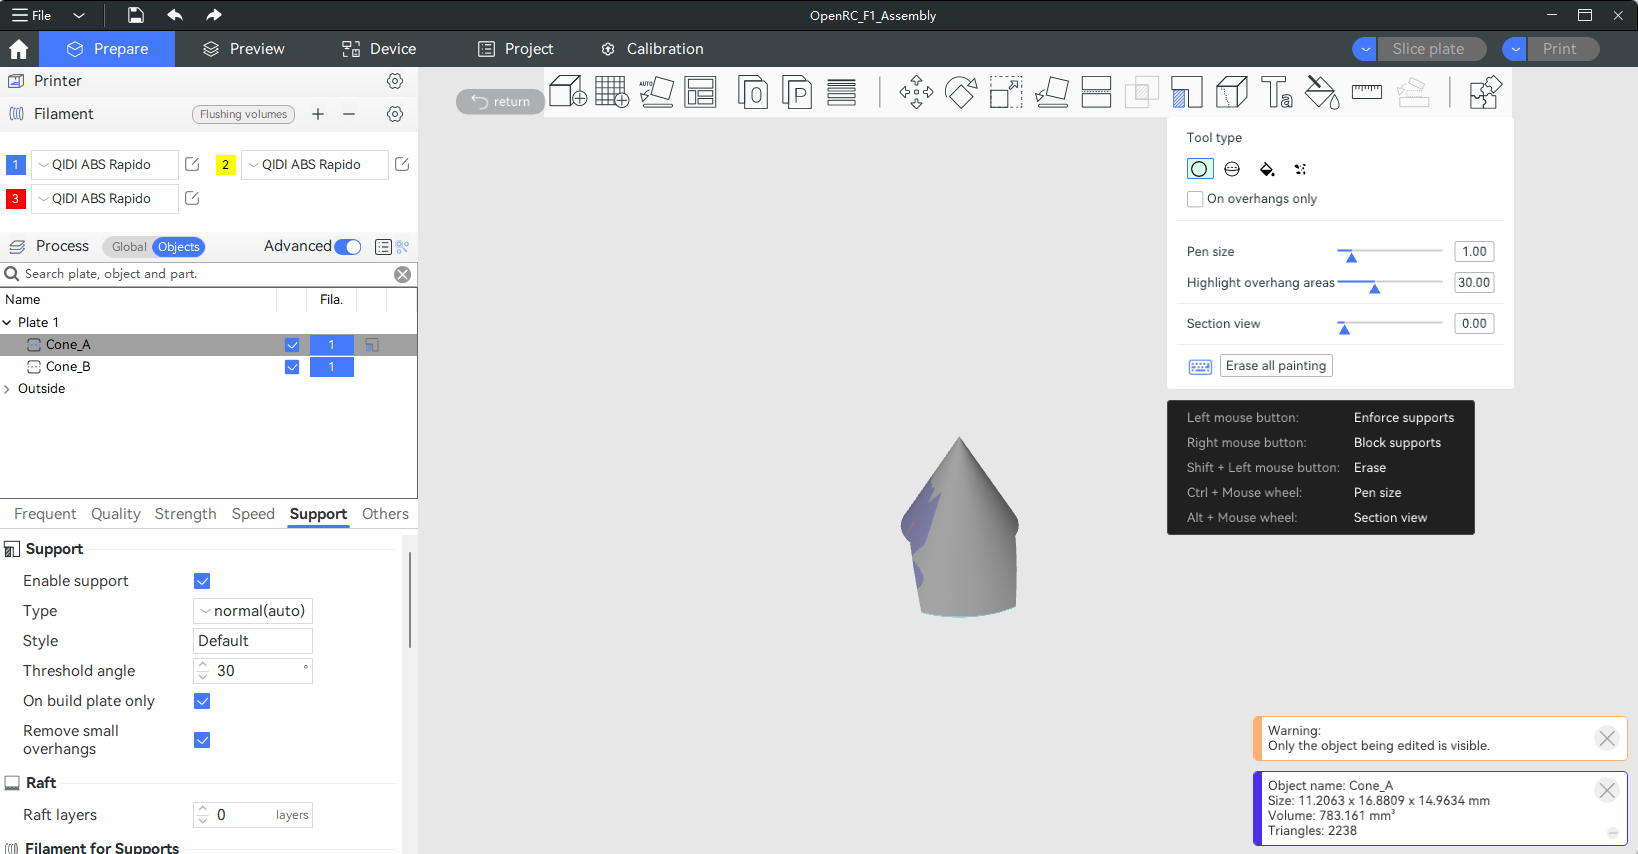Choose the fill bucket tool type
1638x854 pixels.
tap(1267, 169)
